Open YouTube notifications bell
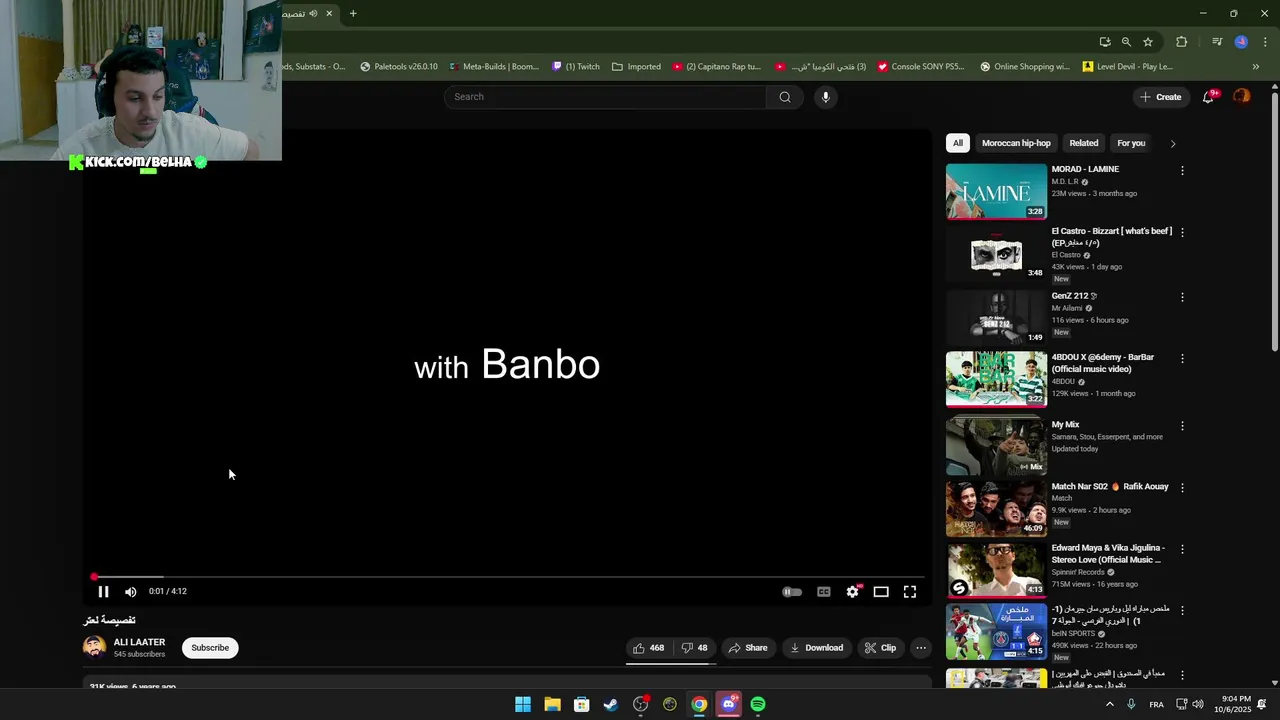 click(x=1208, y=97)
